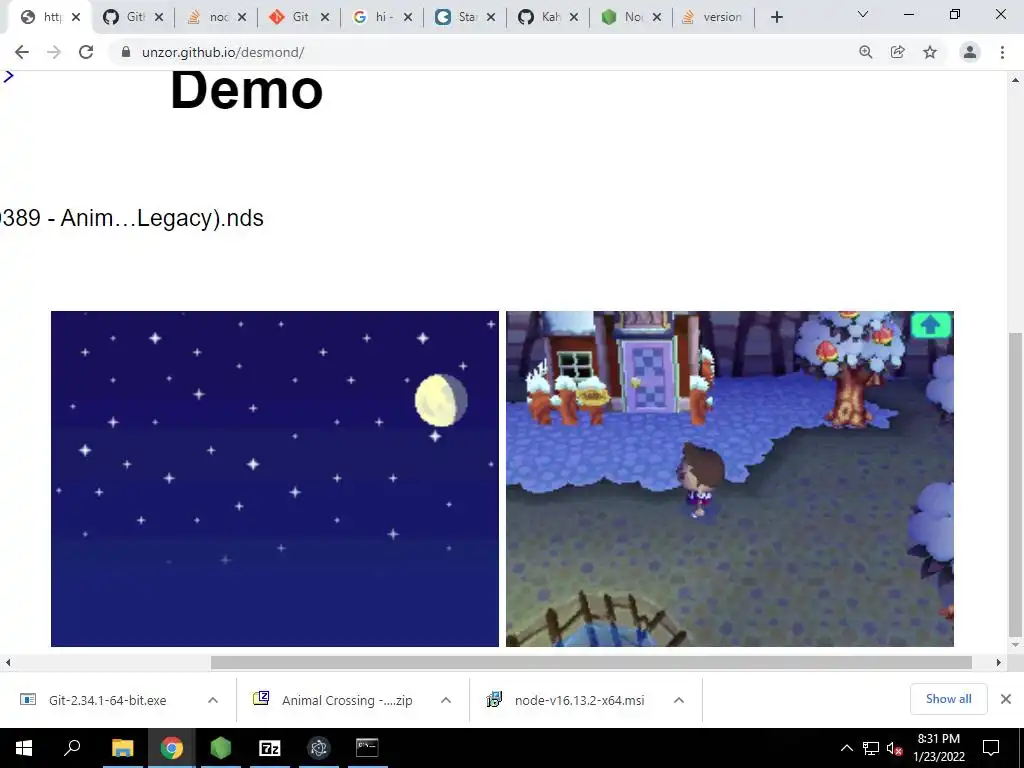Open the Electron app taskbar icon
Viewport: 1024px width, 768px height.
319,748
